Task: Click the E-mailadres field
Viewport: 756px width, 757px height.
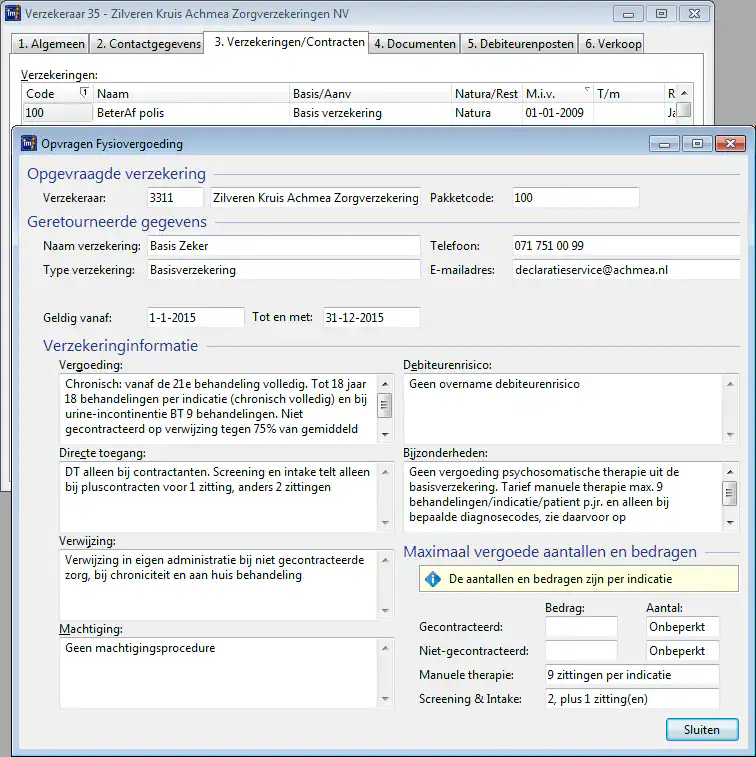Action: [624, 270]
